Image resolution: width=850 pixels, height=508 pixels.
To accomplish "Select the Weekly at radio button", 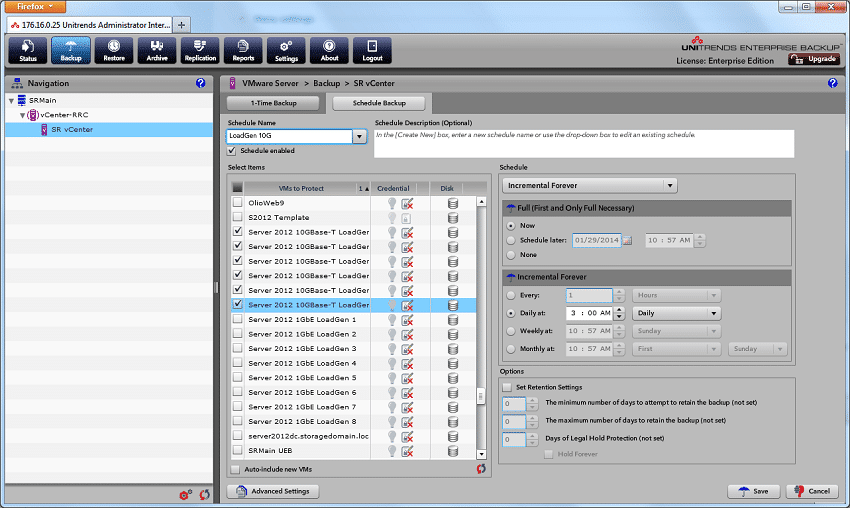I will [511, 331].
